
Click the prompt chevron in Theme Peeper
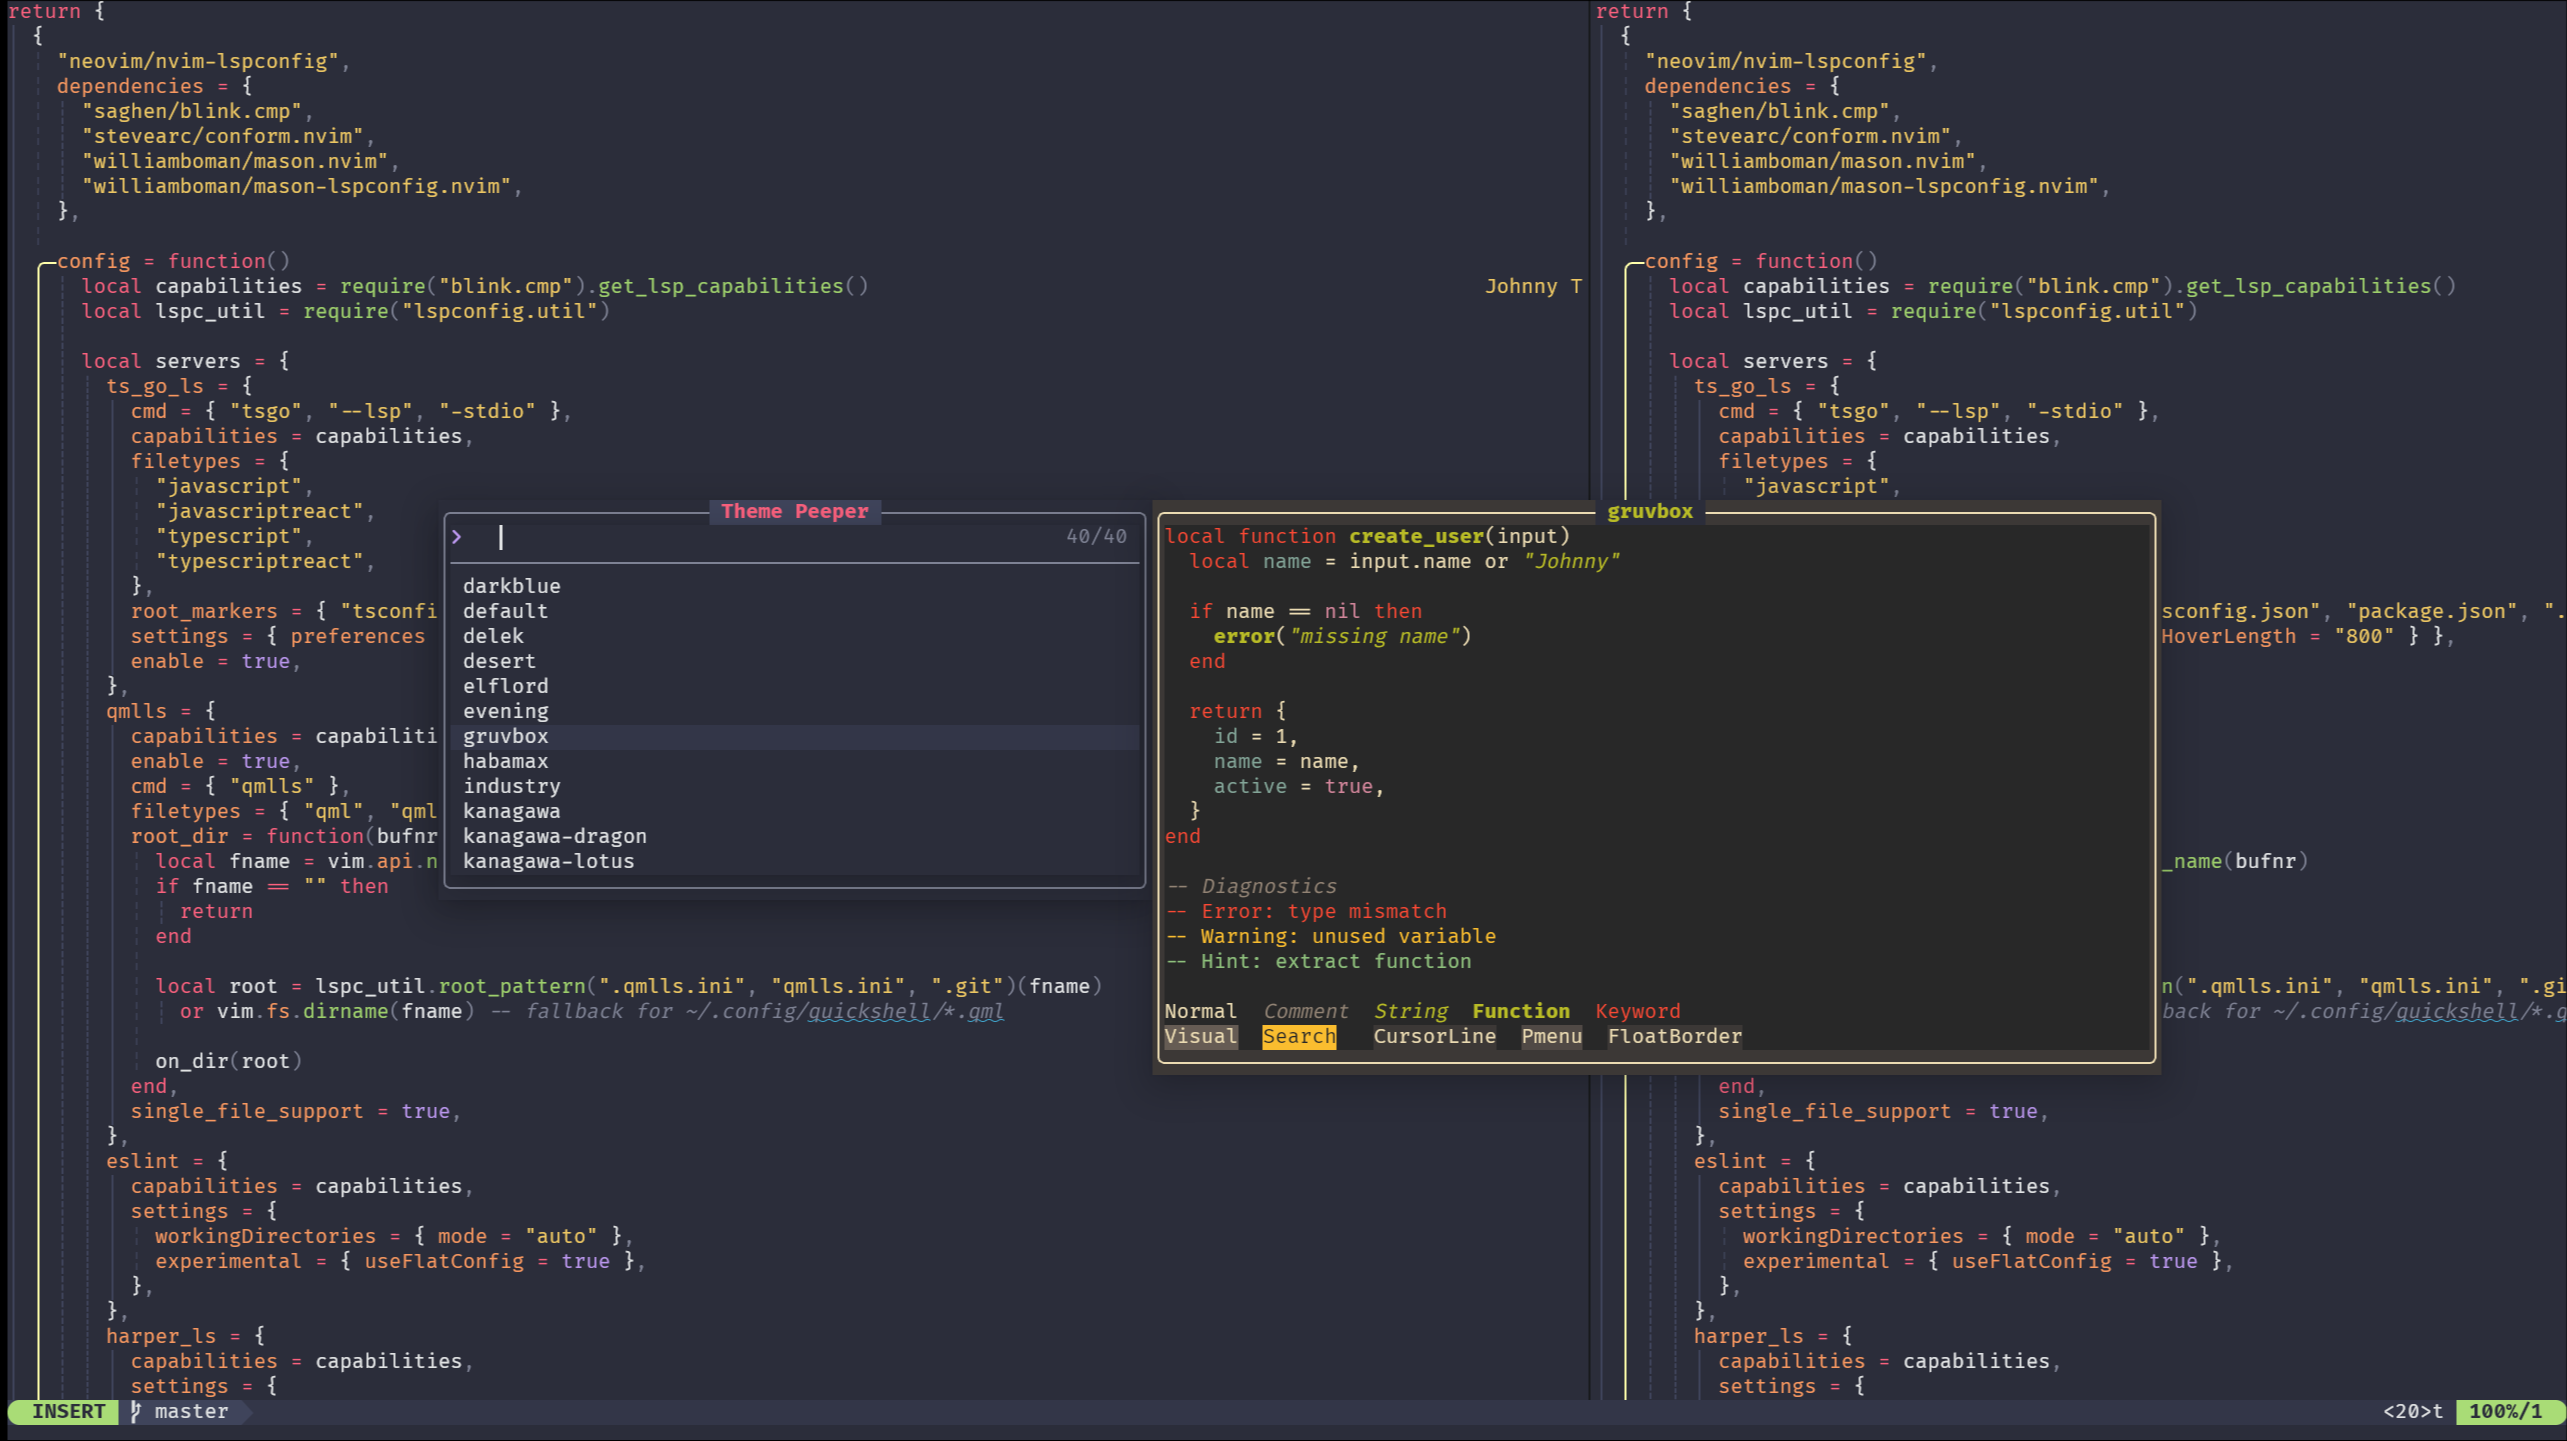coord(457,537)
